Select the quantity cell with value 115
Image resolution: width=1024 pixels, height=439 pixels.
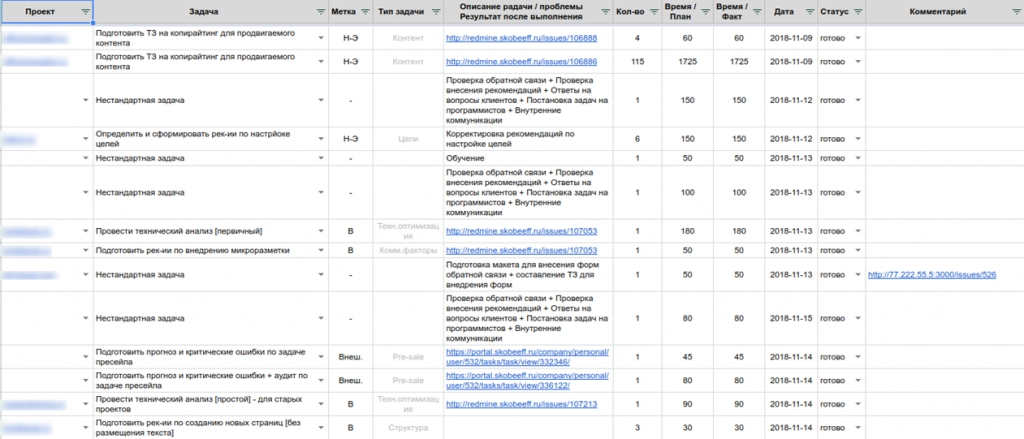pos(637,62)
